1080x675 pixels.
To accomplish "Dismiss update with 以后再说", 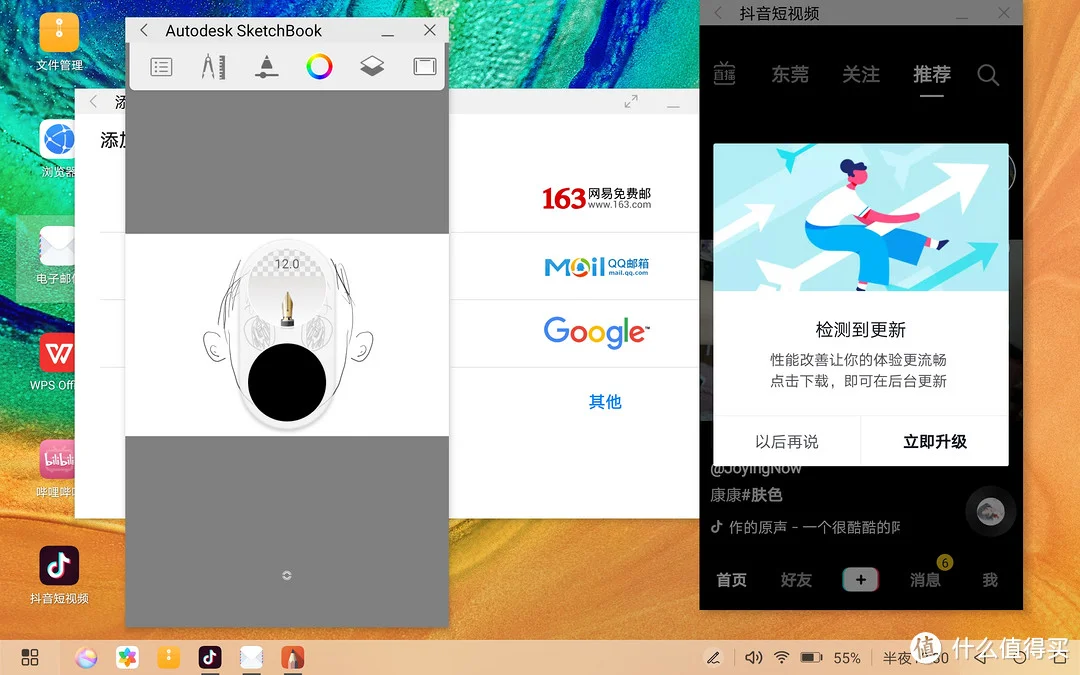I will (787, 442).
